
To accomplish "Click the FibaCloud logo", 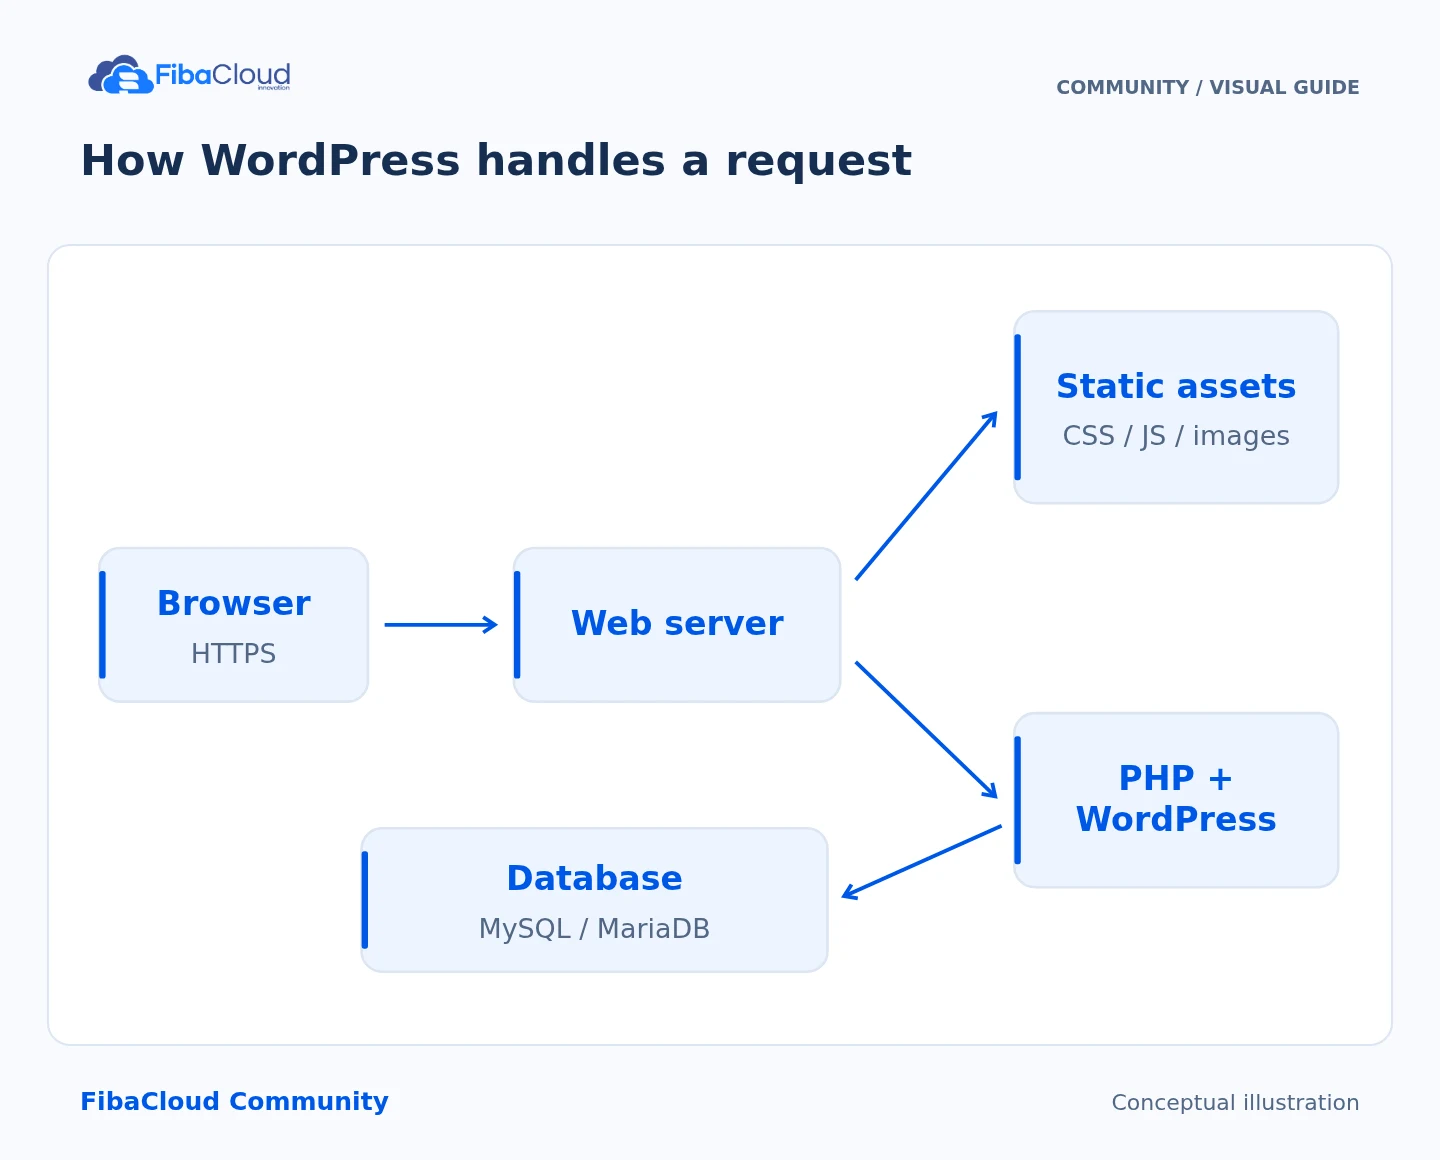I will (x=190, y=75).
